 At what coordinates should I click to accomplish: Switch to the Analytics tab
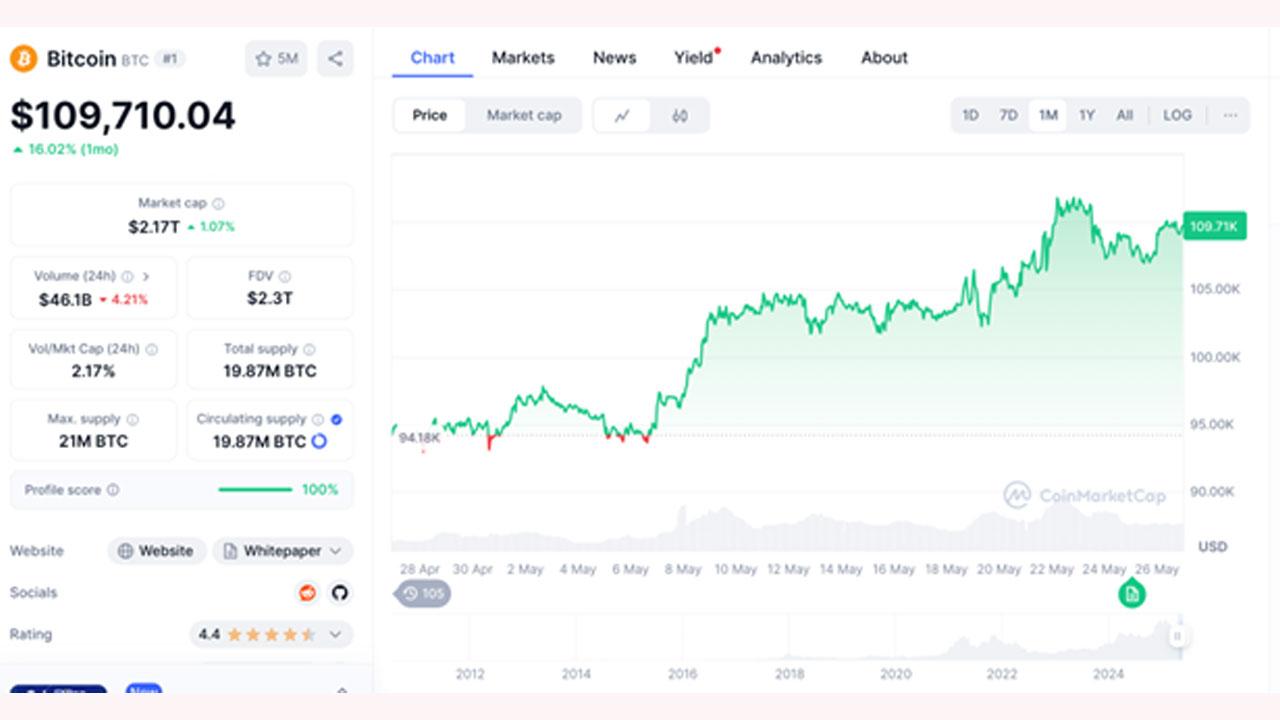pyautogui.click(x=786, y=58)
